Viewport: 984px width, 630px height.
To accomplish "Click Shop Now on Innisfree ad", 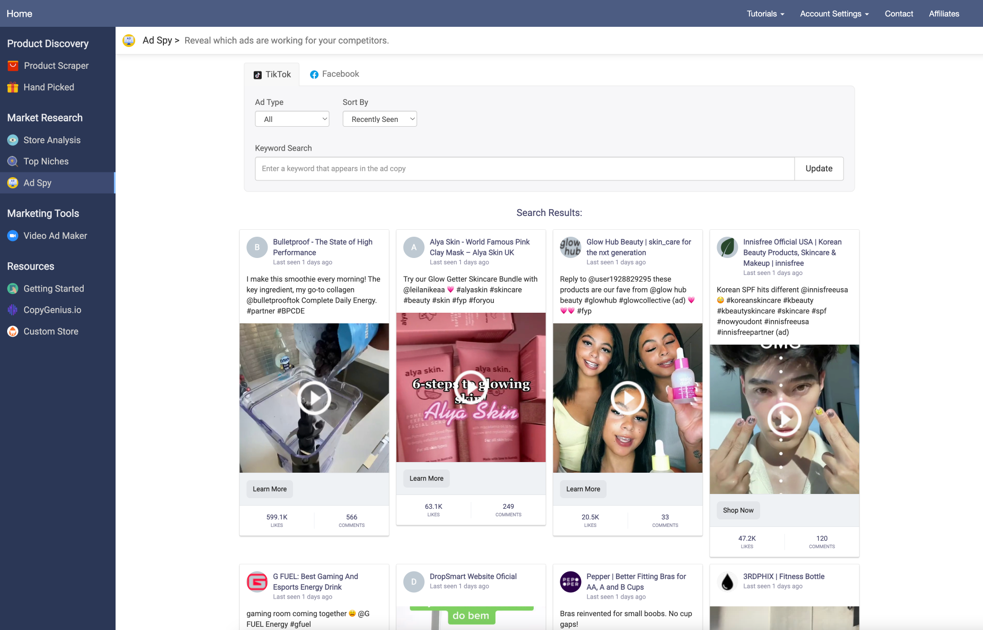I will click(738, 510).
